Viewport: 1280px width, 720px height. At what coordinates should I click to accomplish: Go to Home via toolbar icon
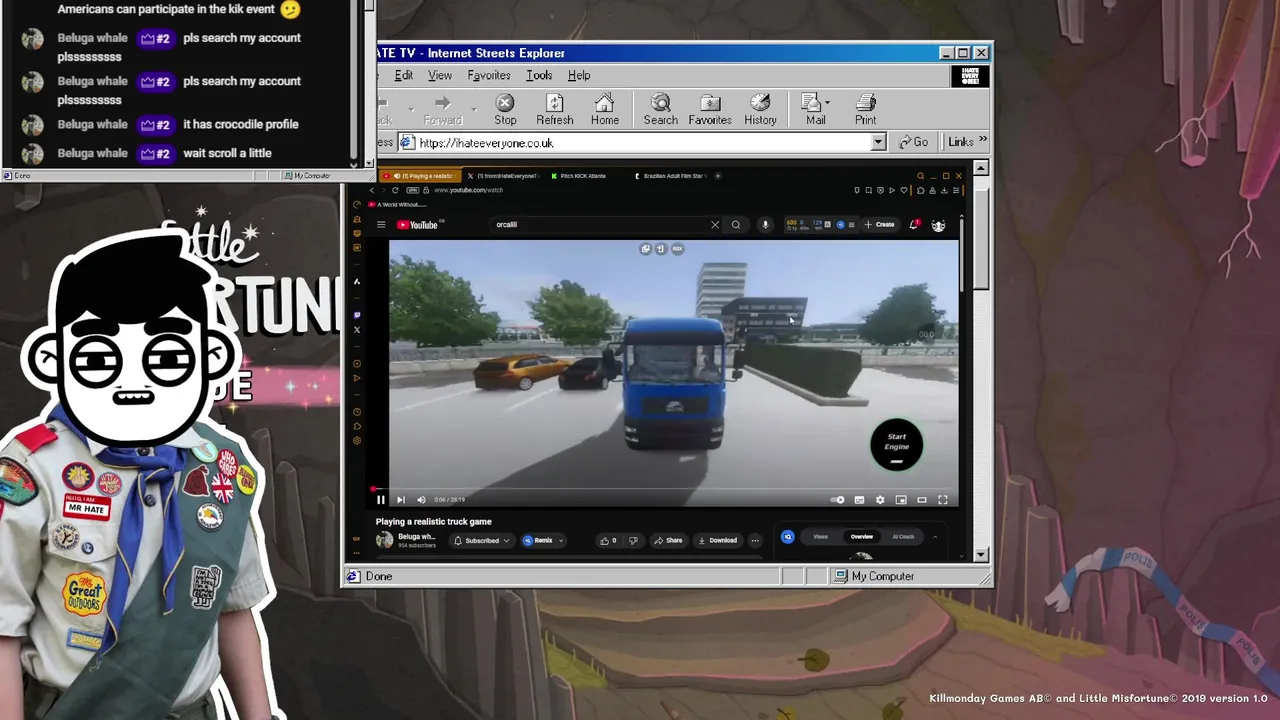tap(604, 110)
